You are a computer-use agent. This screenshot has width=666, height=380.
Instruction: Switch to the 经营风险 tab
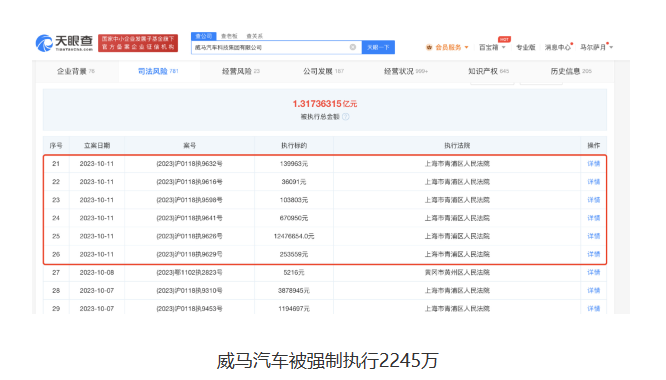pos(241,71)
